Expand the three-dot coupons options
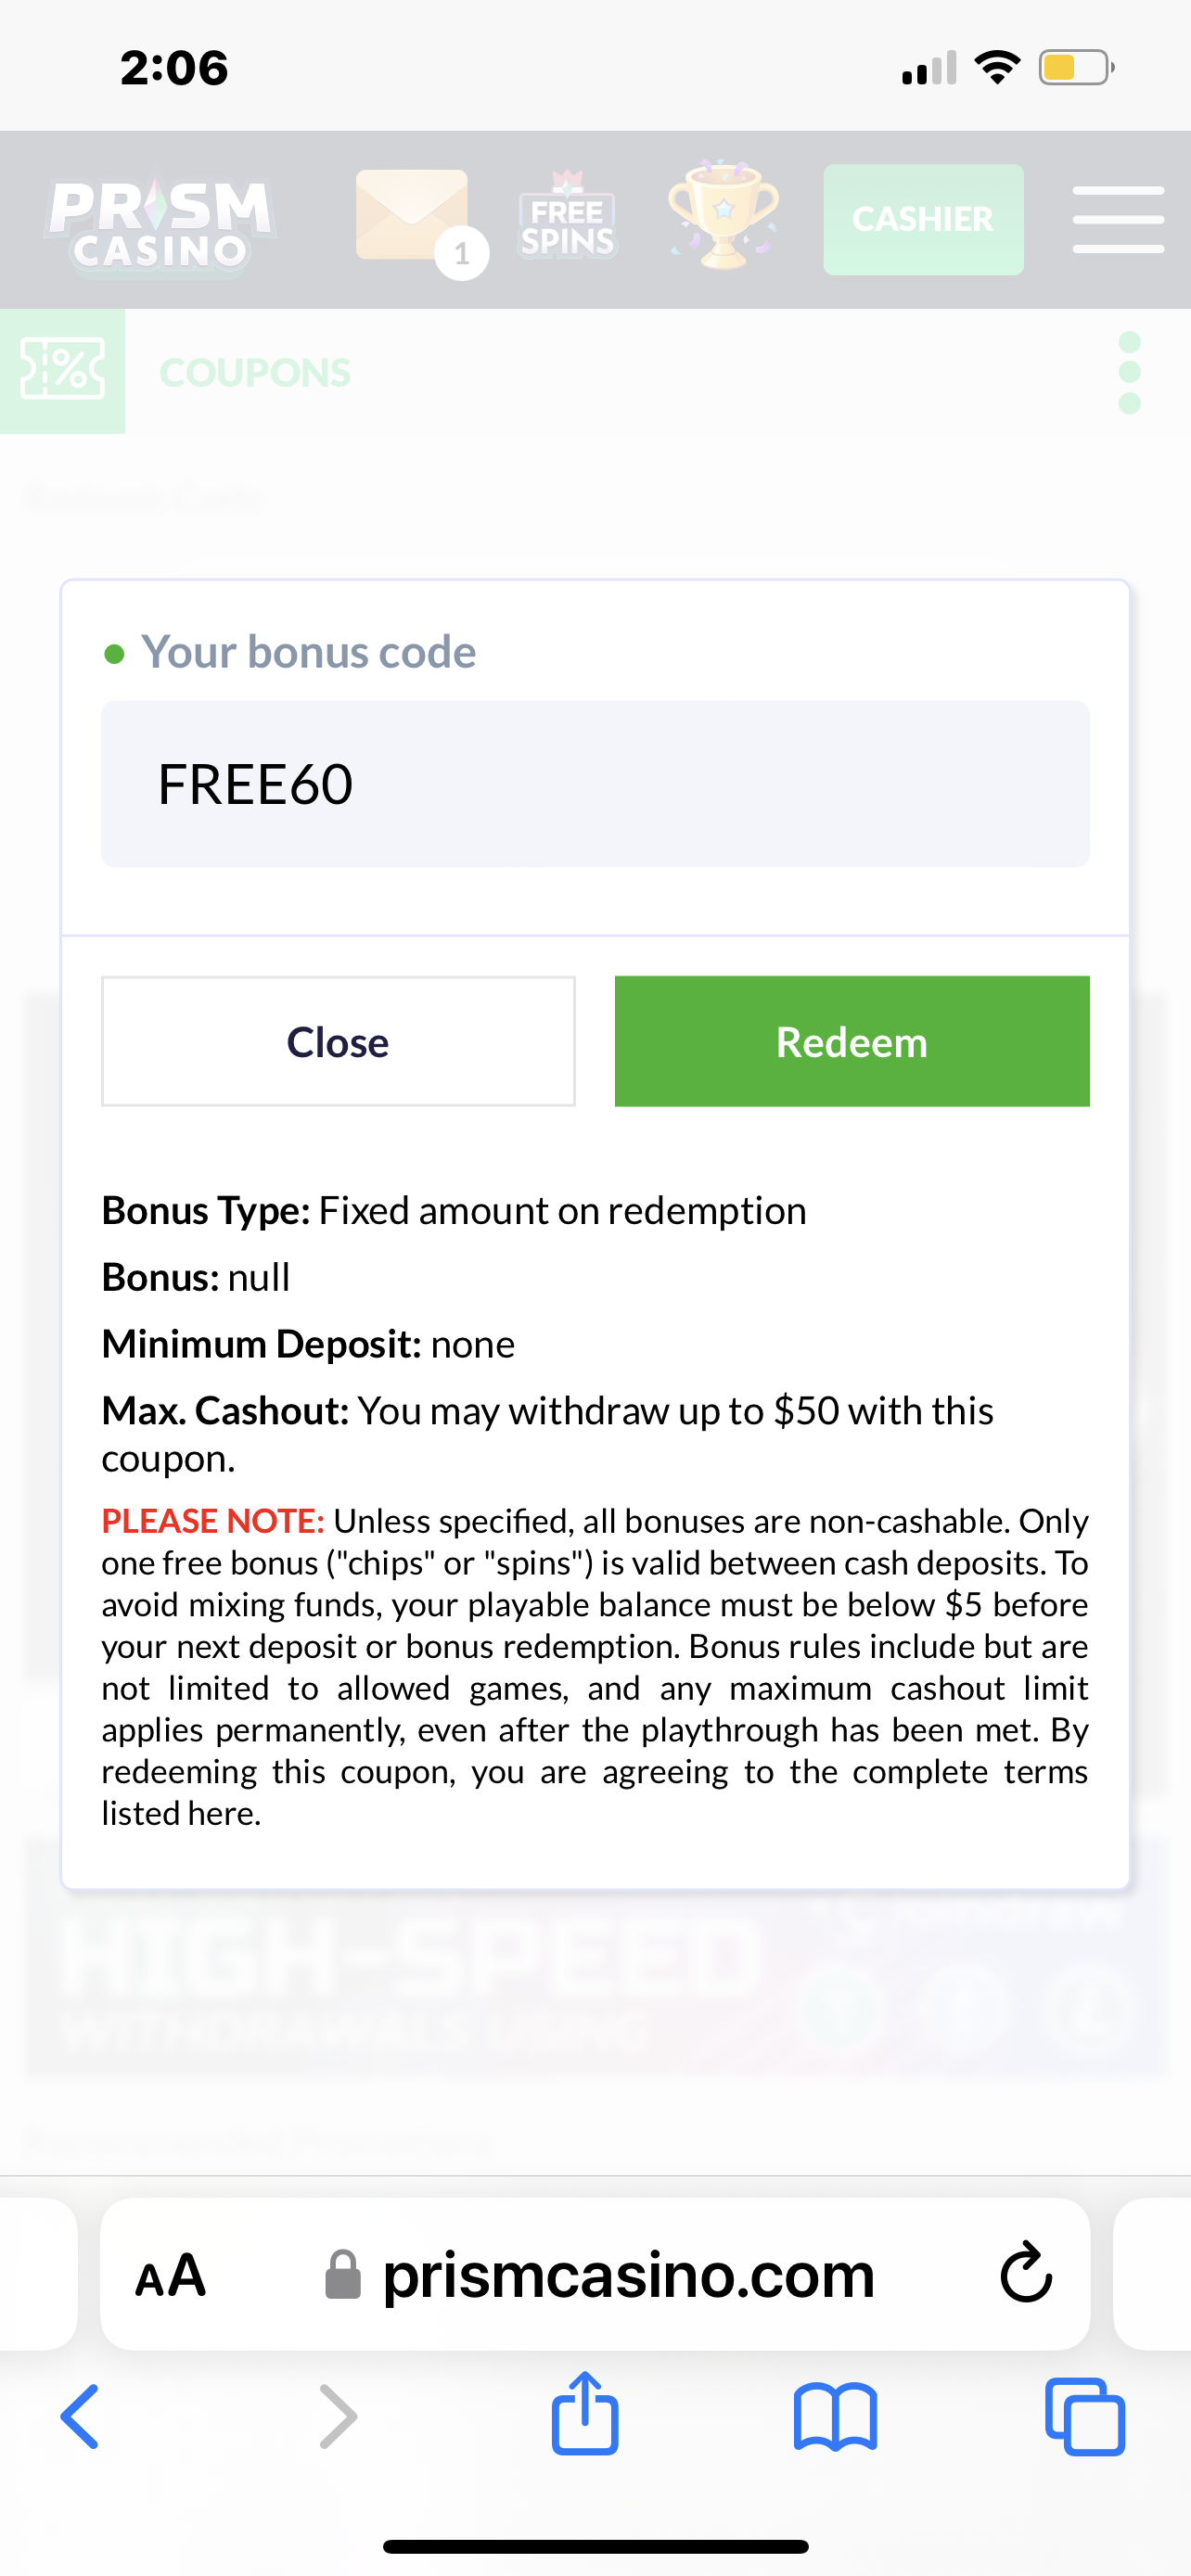This screenshot has height=2576, width=1191. pos(1129,372)
